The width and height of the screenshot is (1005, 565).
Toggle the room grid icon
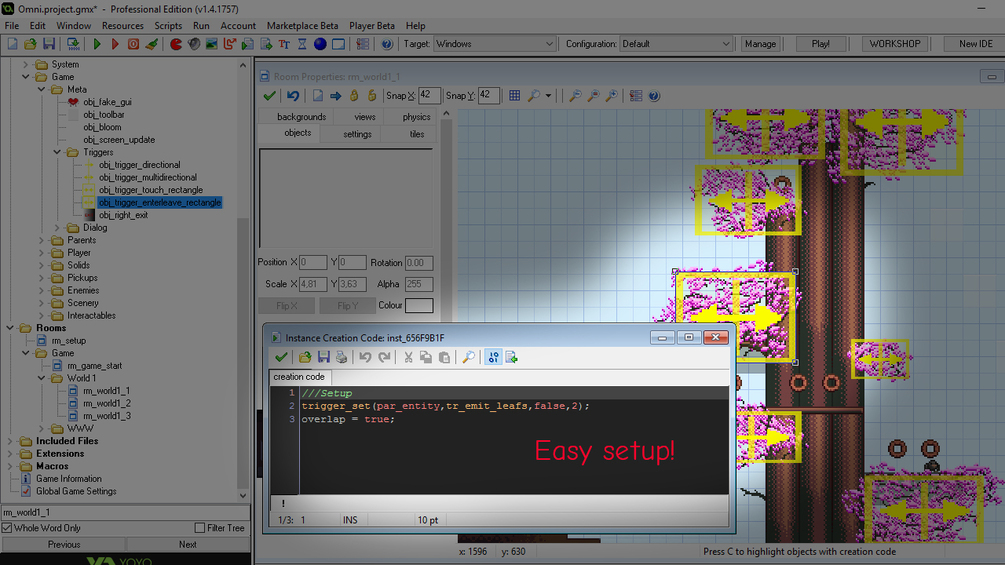point(515,96)
